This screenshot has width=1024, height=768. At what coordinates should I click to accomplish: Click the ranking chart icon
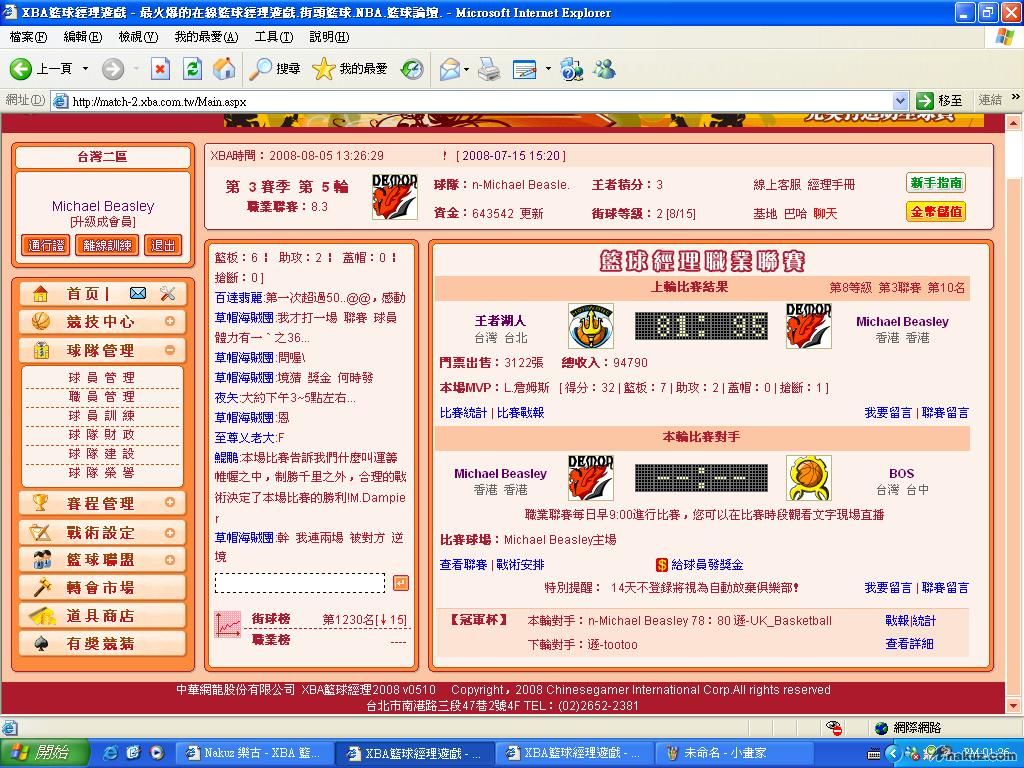(x=228, y=624)
